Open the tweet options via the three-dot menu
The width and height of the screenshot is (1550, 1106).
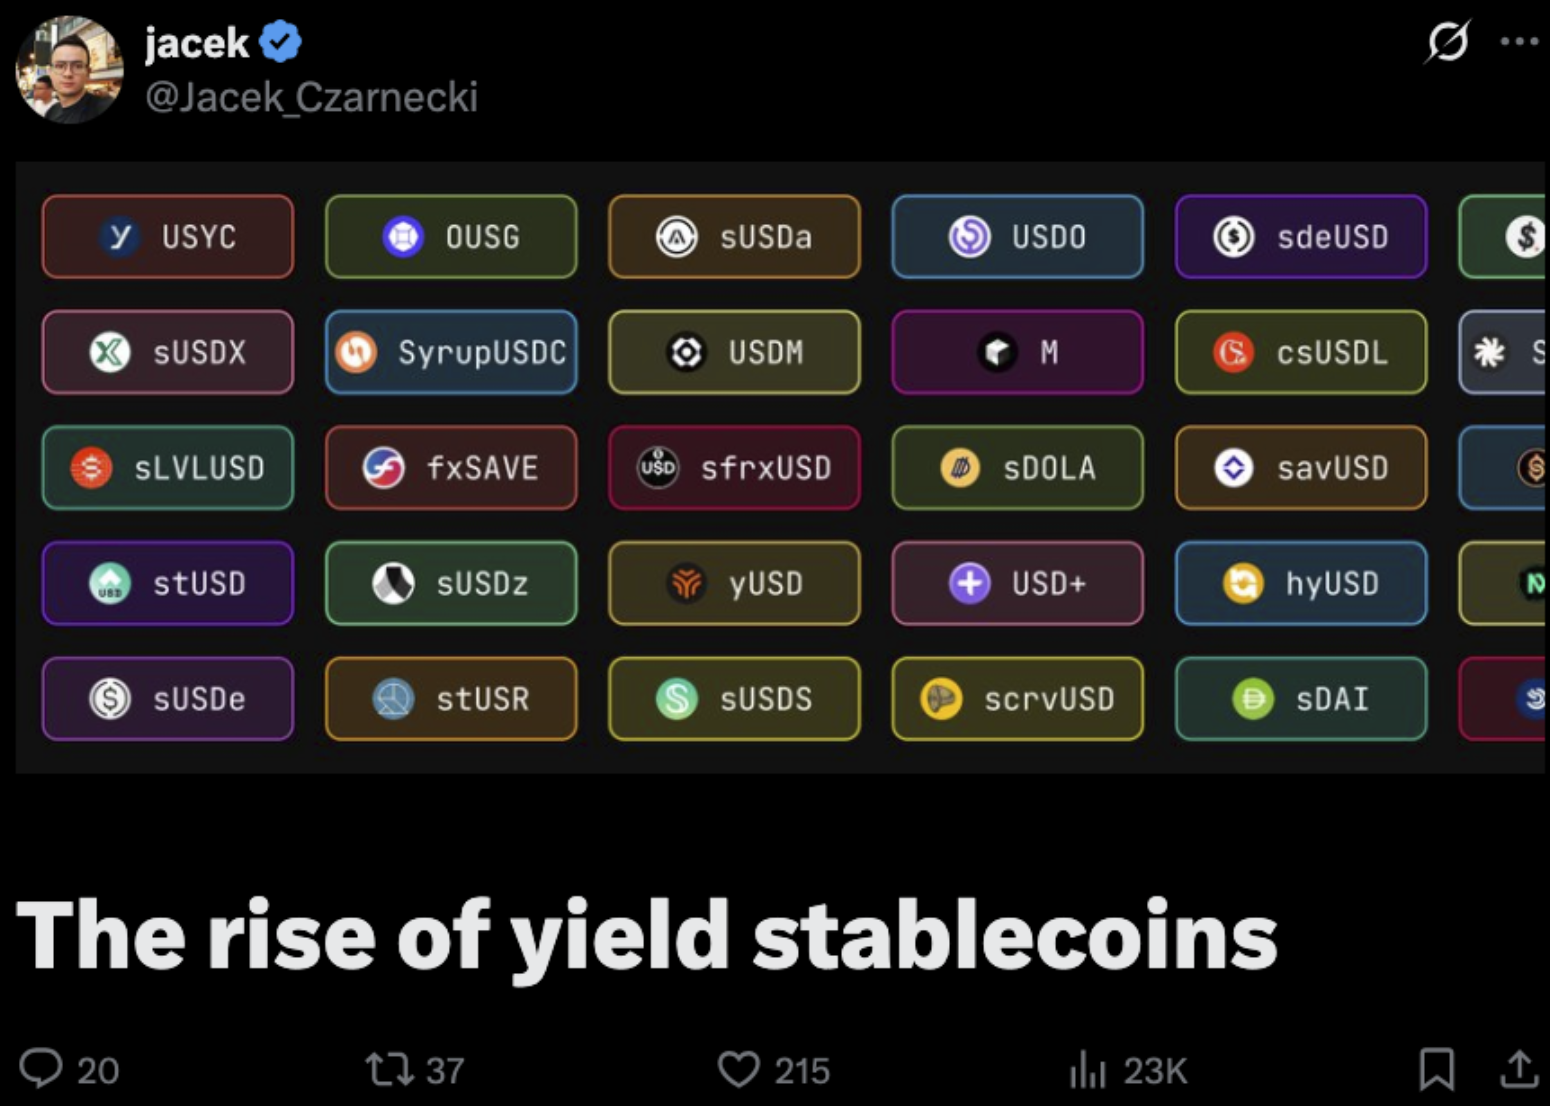click(x=1520, y=42)
